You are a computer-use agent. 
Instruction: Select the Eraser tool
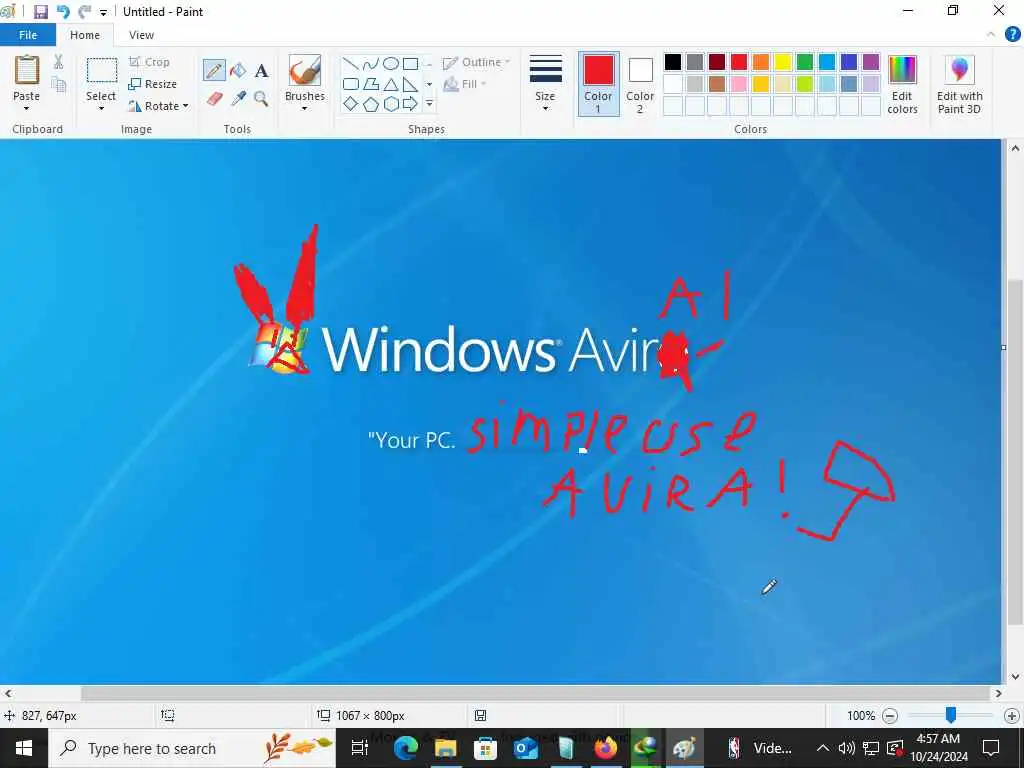[x=214, y=99]
